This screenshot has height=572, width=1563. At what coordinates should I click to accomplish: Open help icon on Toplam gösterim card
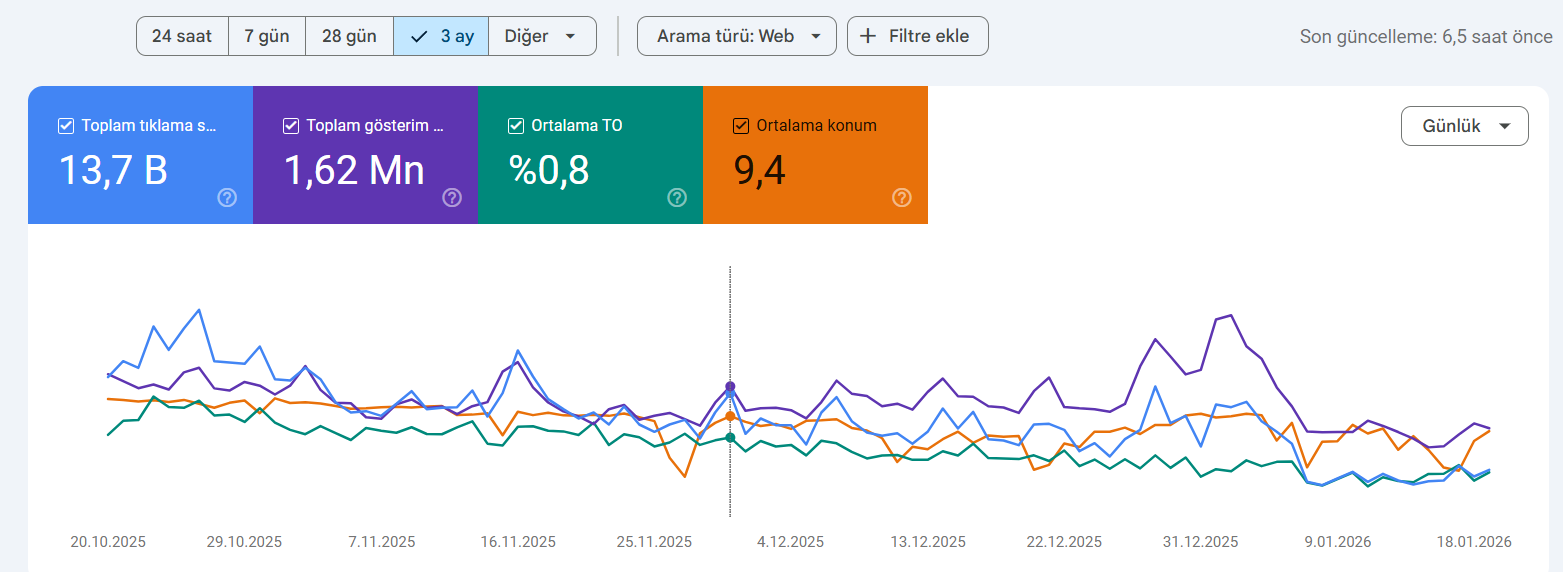pyautogui.click(x=452, y=198)
